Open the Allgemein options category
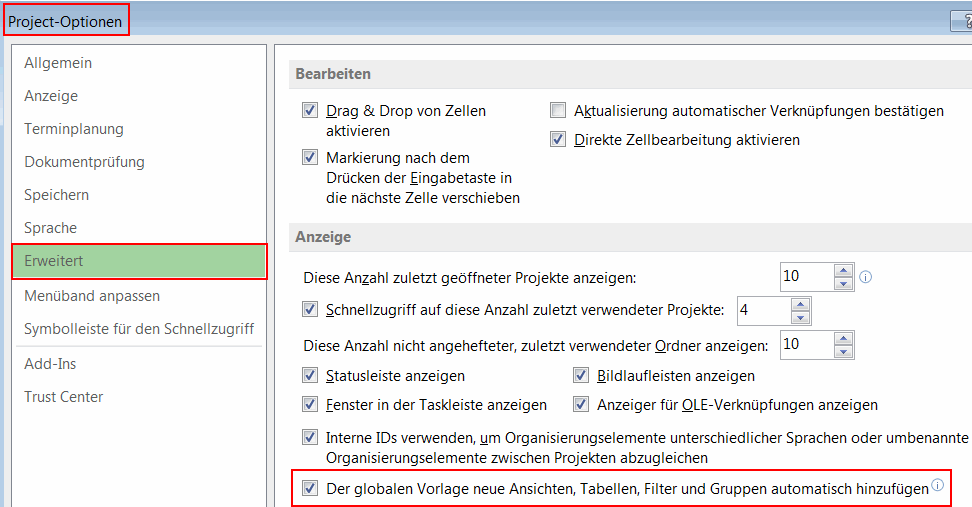 click(x=58, y=63)
